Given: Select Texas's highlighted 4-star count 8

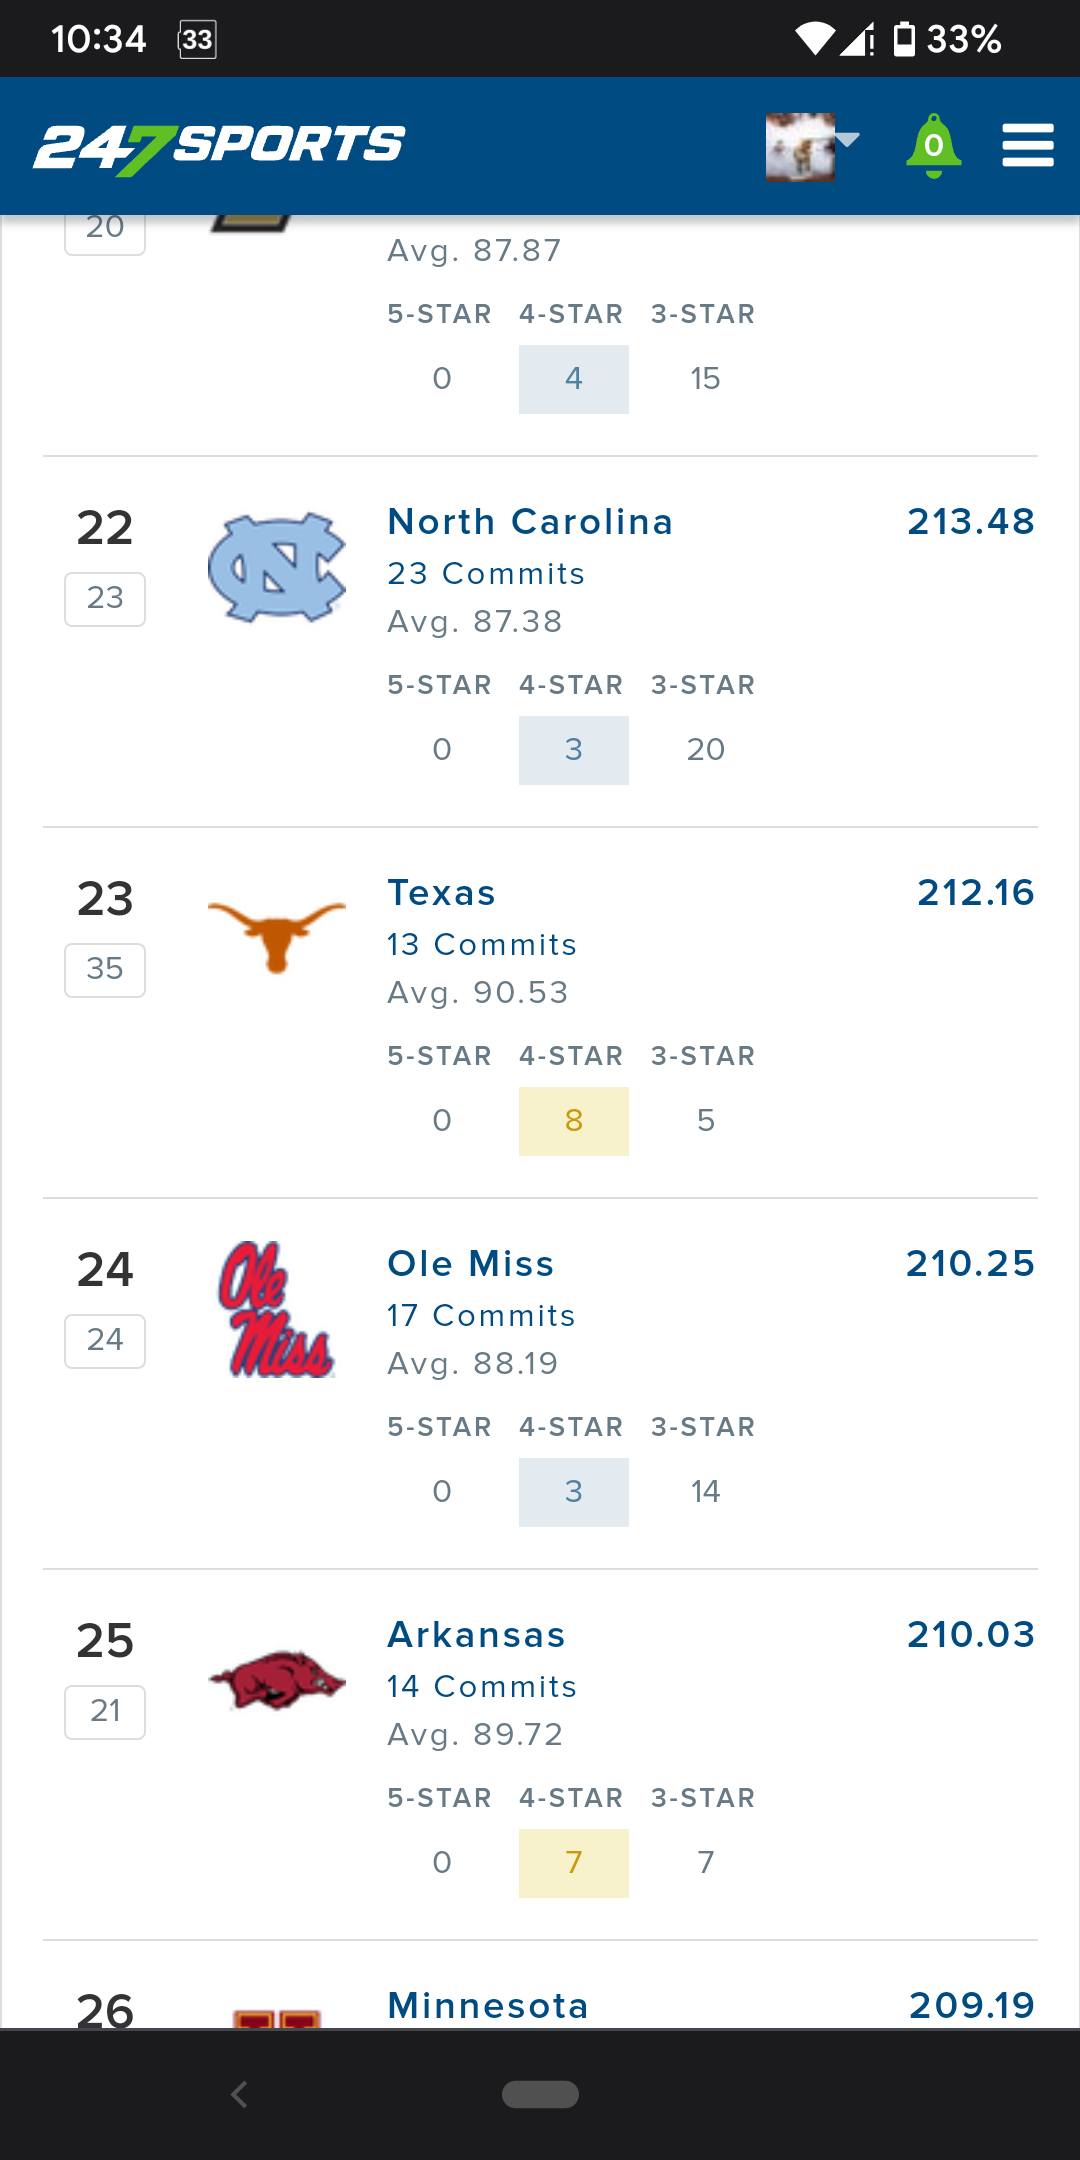Looking at the screenshot, I should pos(573,1121).
